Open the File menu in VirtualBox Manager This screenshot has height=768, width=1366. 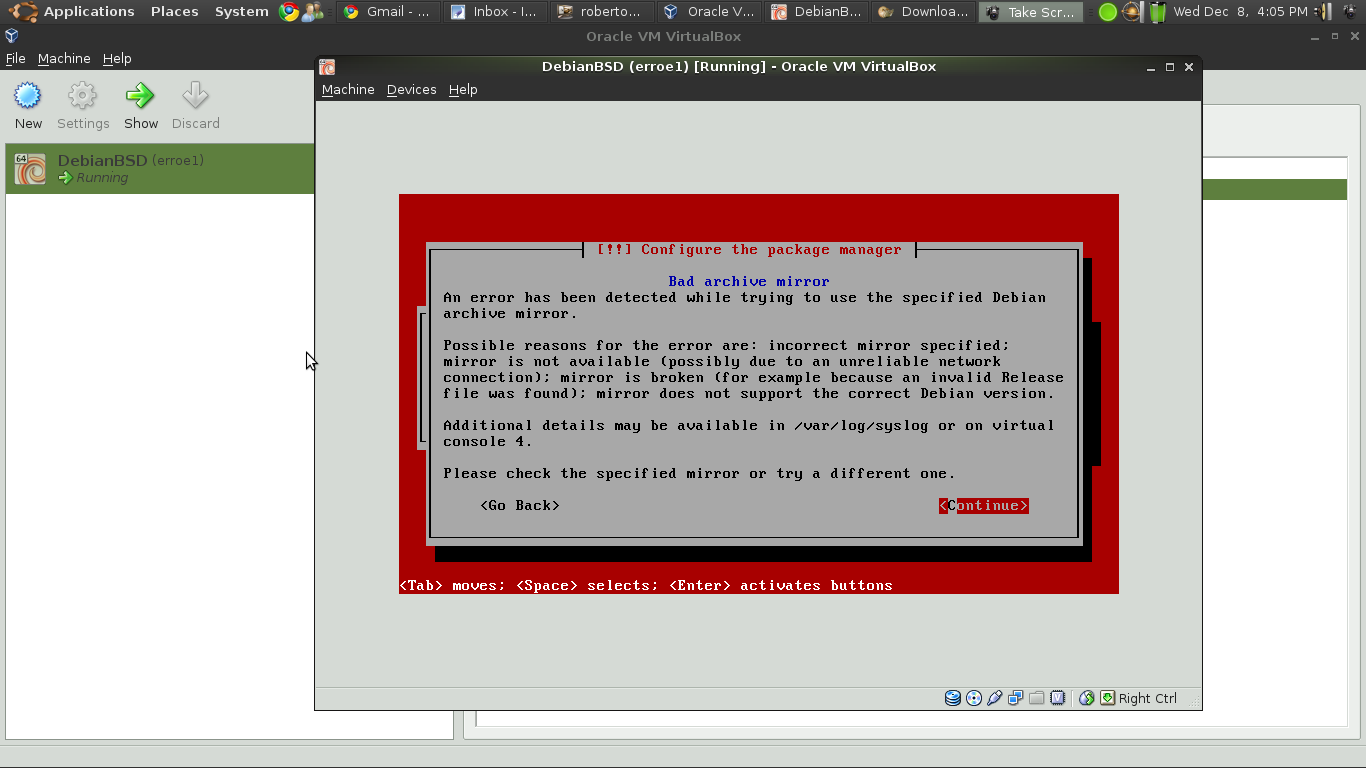(15, 58)
